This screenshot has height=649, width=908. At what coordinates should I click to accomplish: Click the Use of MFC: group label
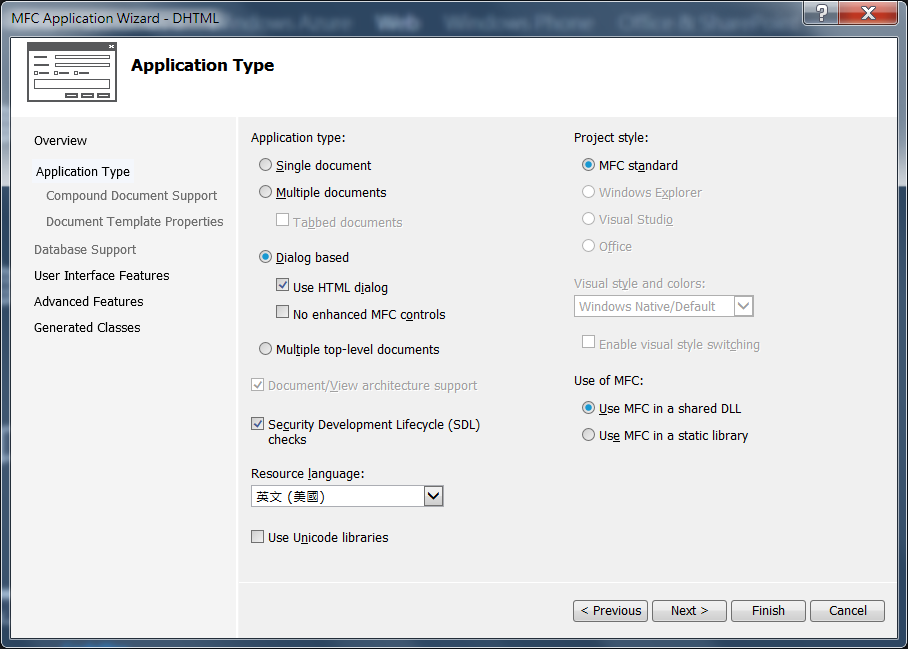pos(609,381)
